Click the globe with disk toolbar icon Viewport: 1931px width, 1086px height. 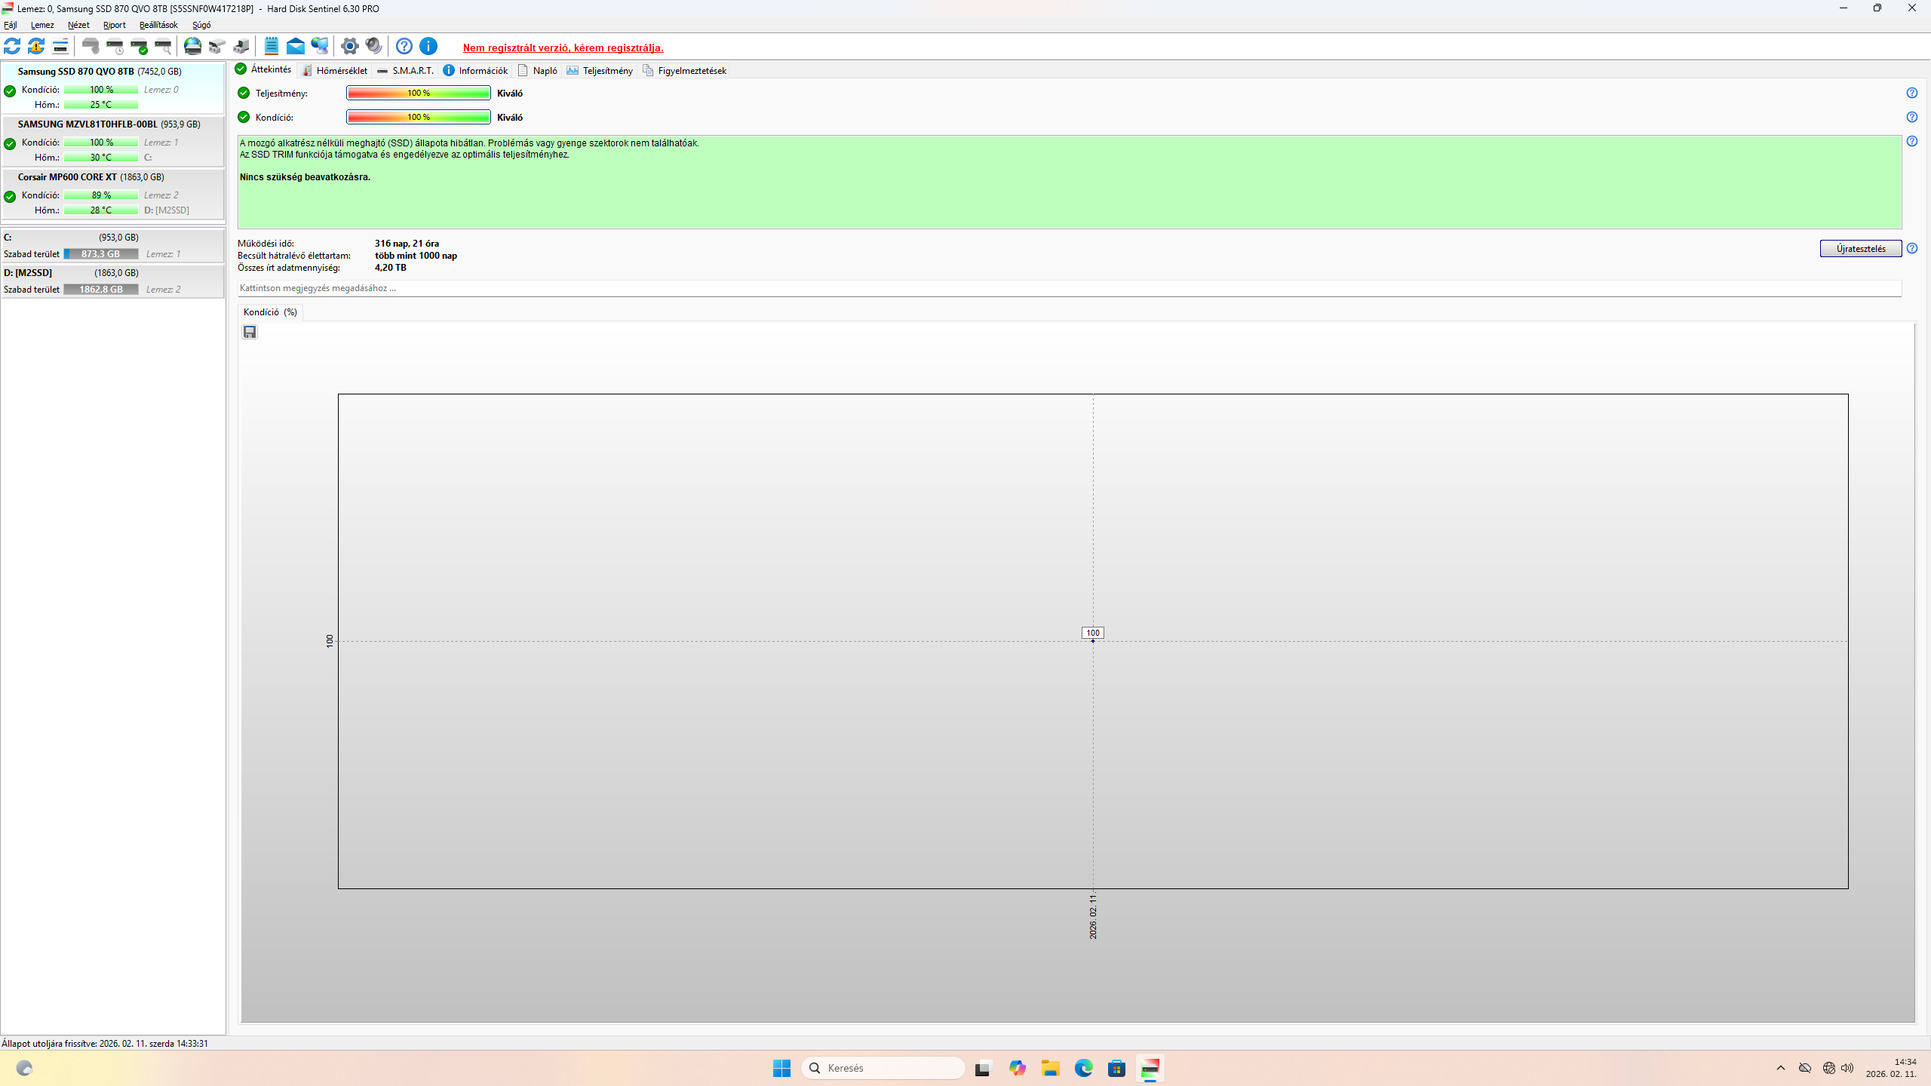[x=192, y=46]
